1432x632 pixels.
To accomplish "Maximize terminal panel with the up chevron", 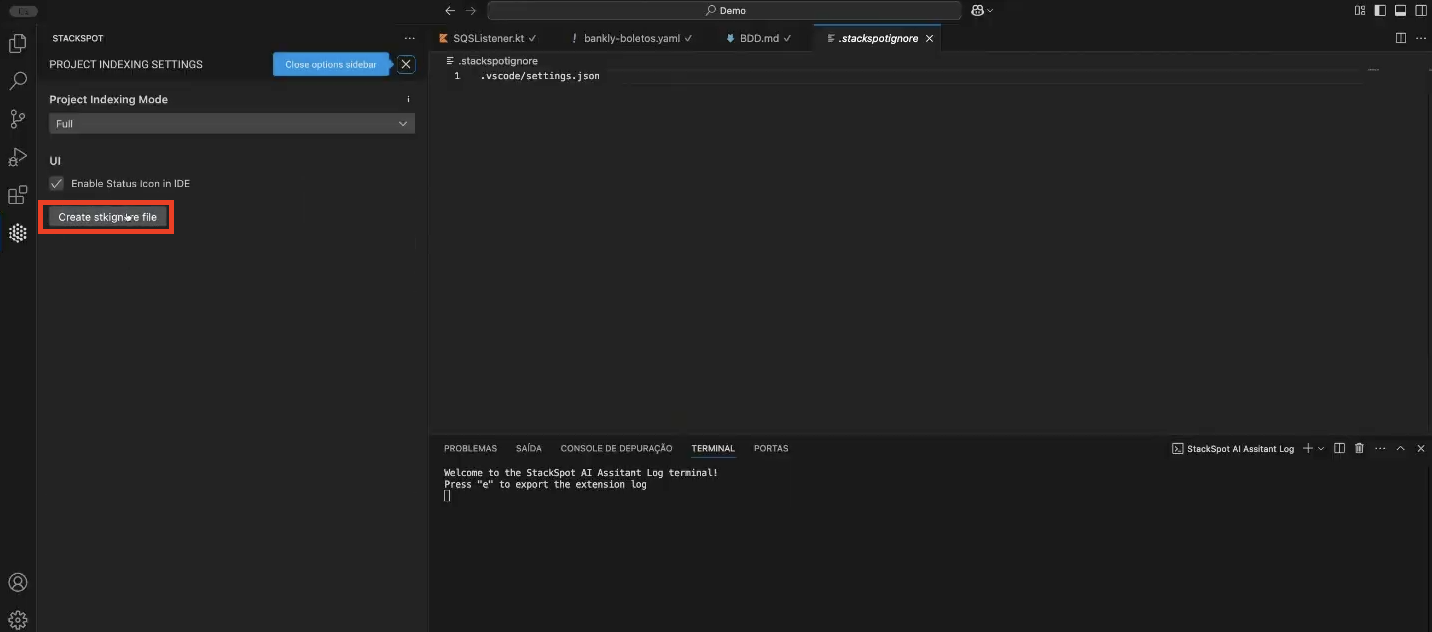I will pos(1400,449).
